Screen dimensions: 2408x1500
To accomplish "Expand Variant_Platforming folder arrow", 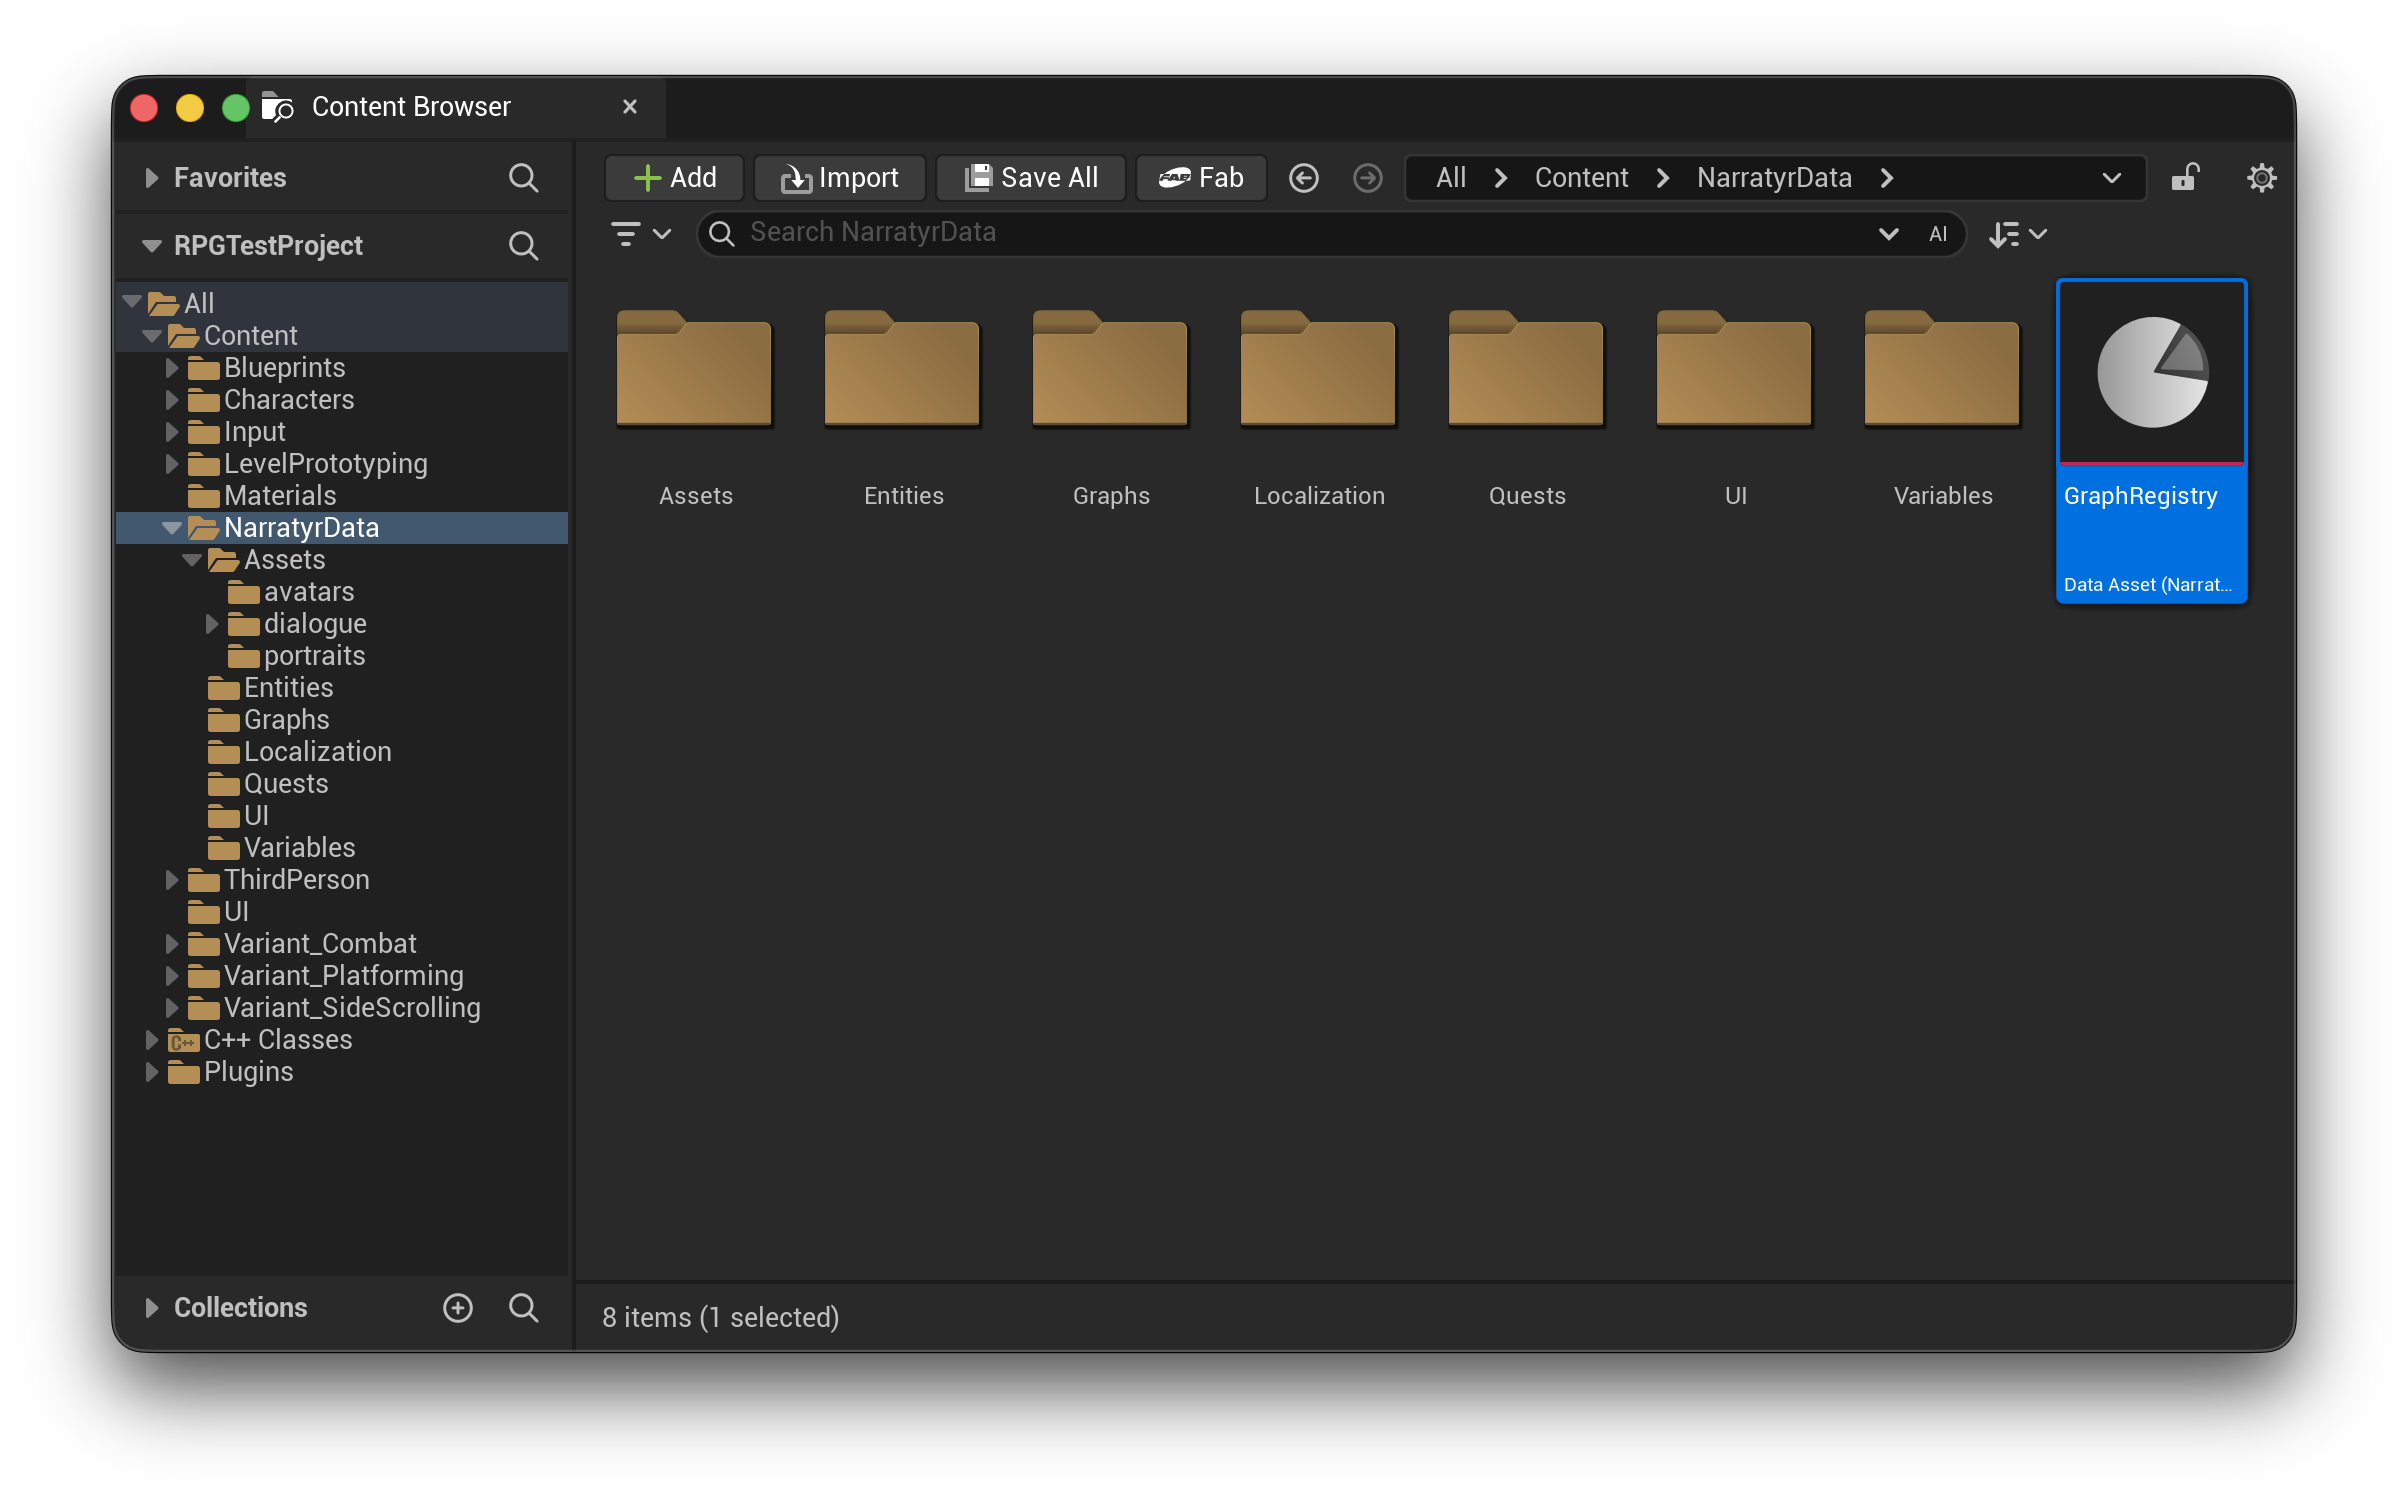I will click(x=171, y=976).
